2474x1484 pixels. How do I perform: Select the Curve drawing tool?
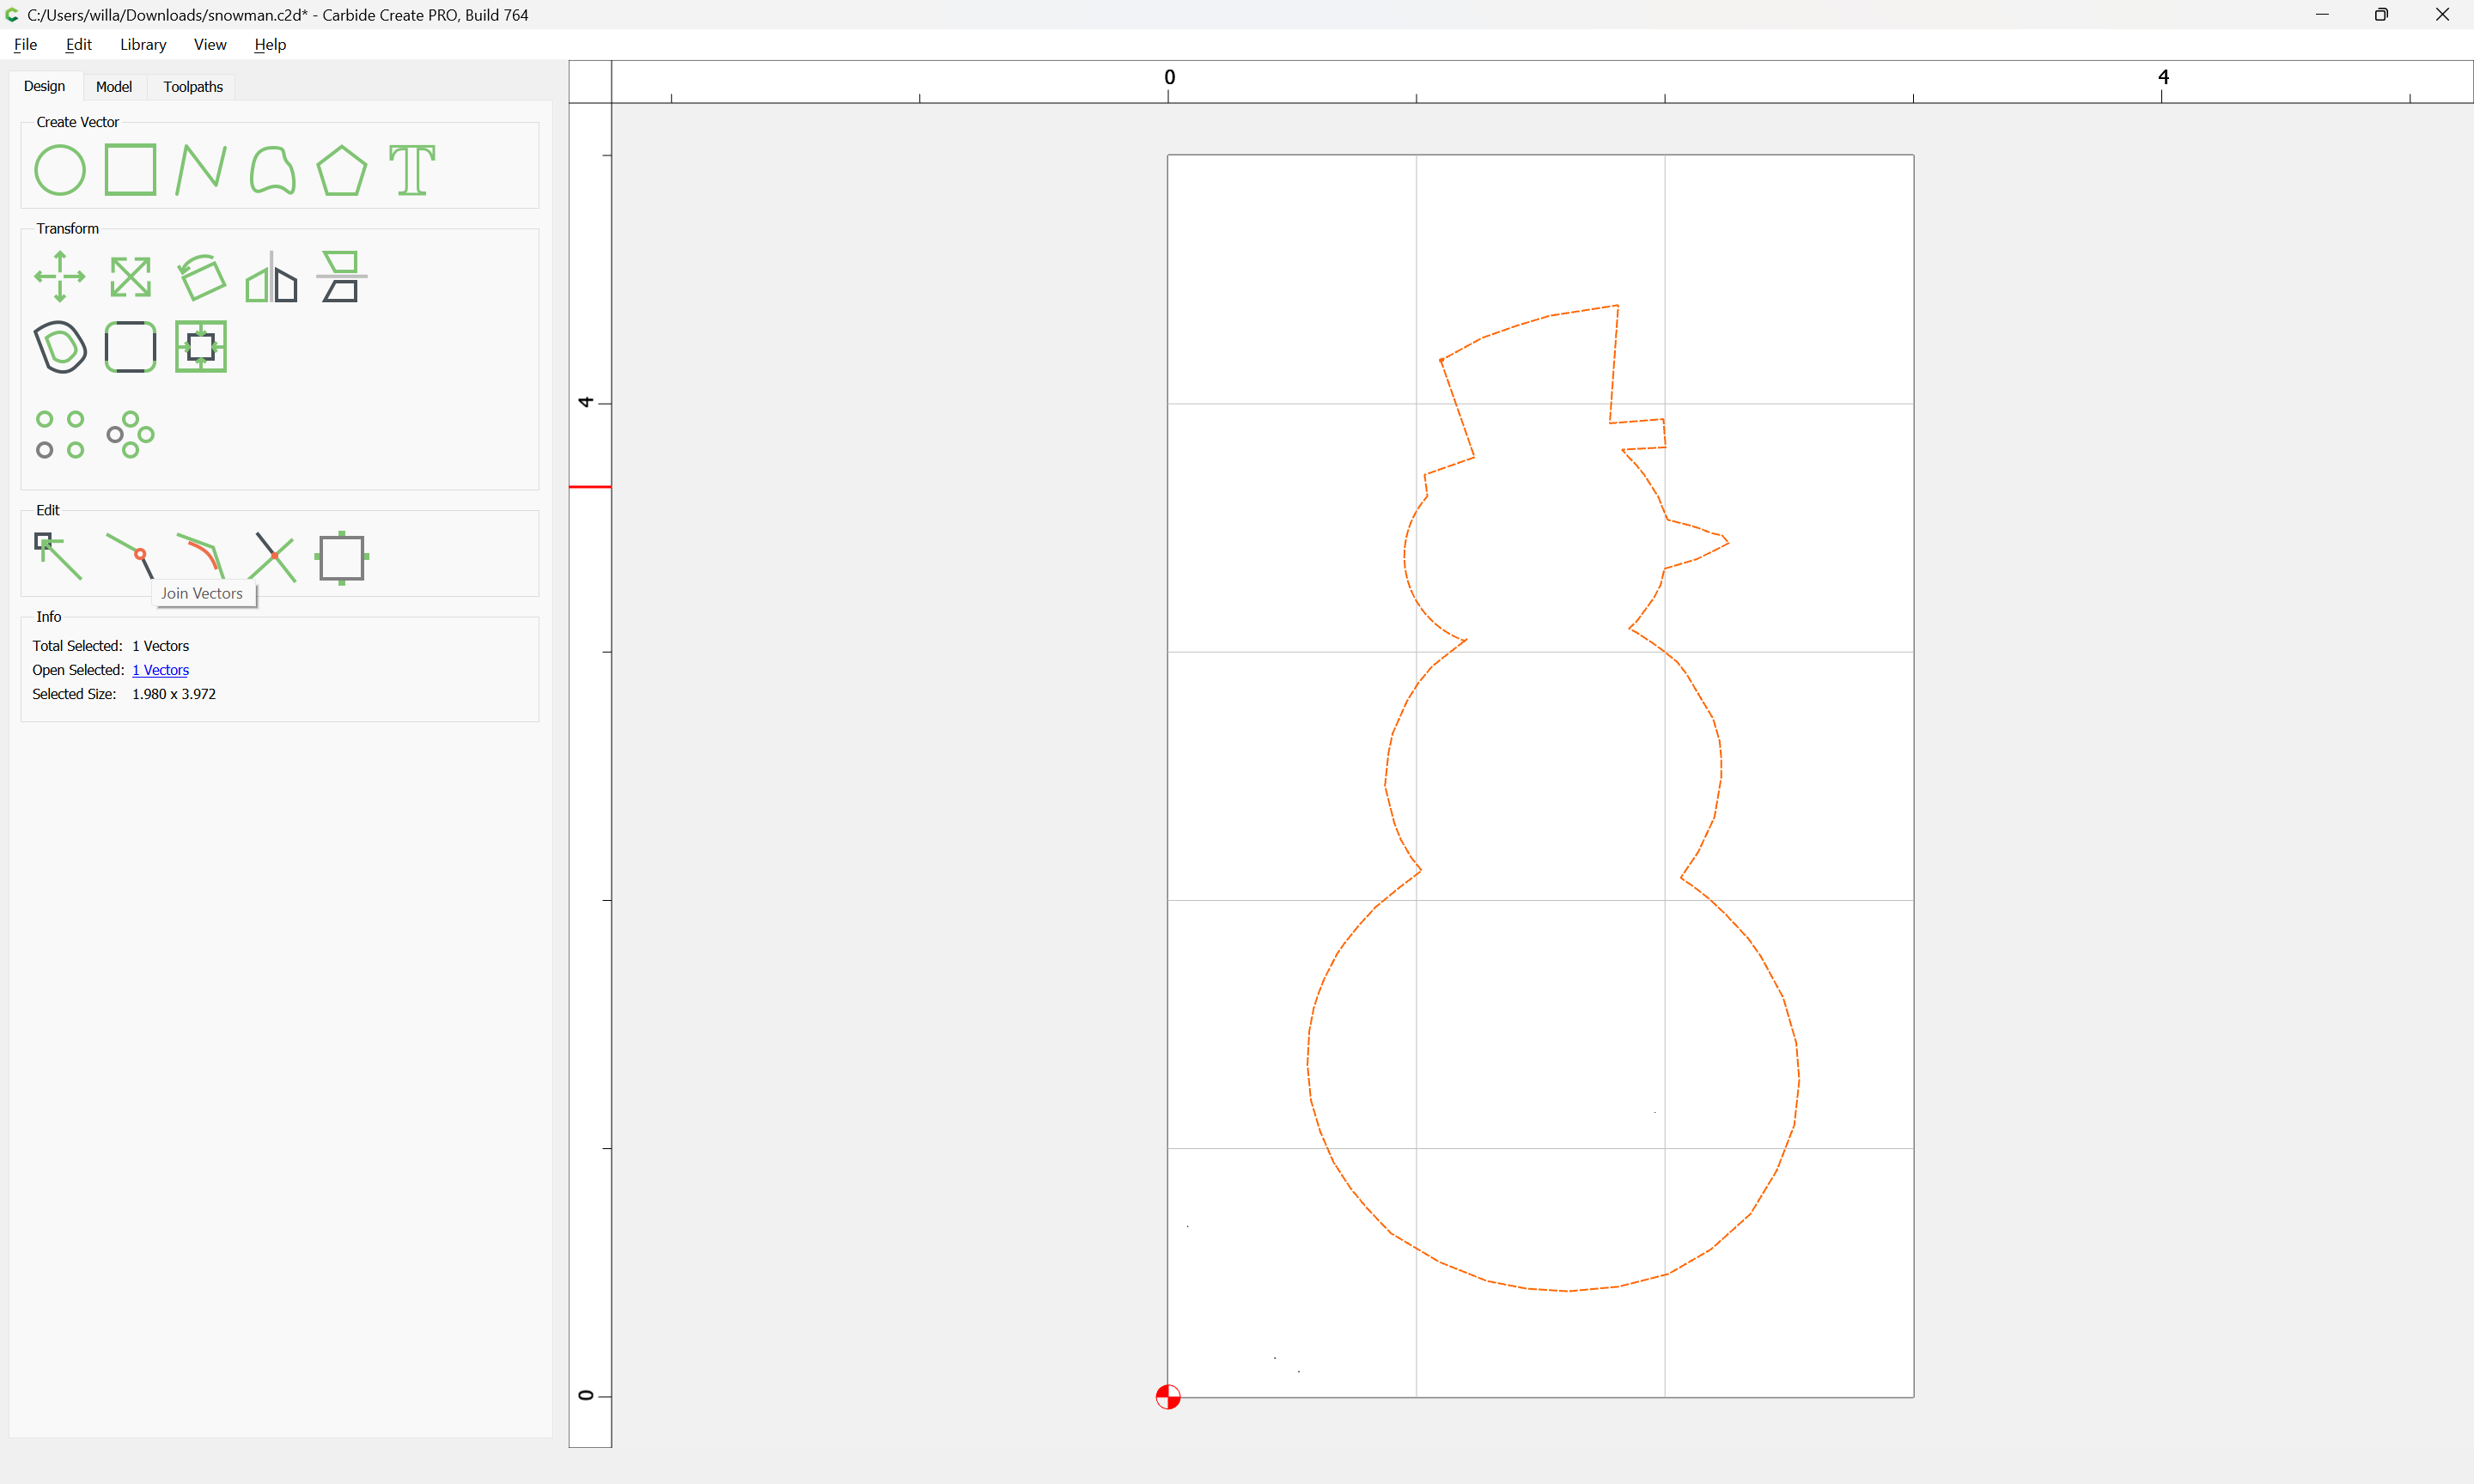[x=272, y=170]
